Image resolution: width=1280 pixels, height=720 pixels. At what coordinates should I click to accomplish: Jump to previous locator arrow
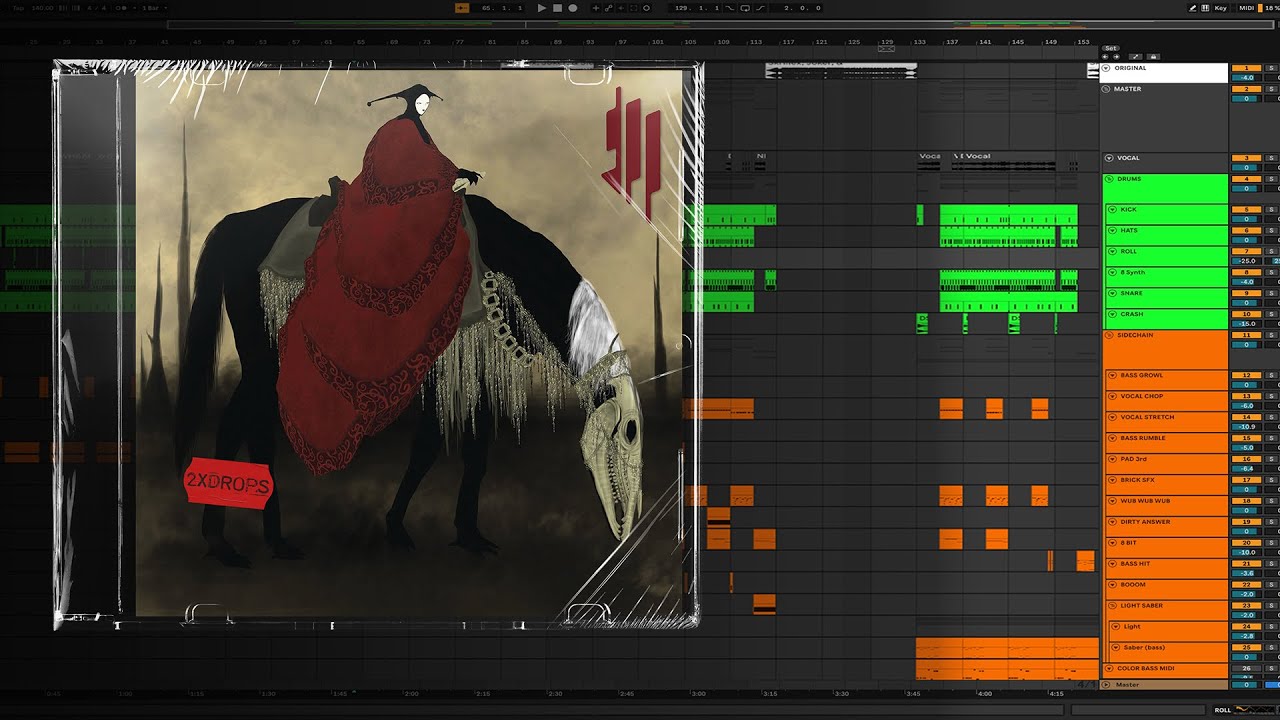1105,56
